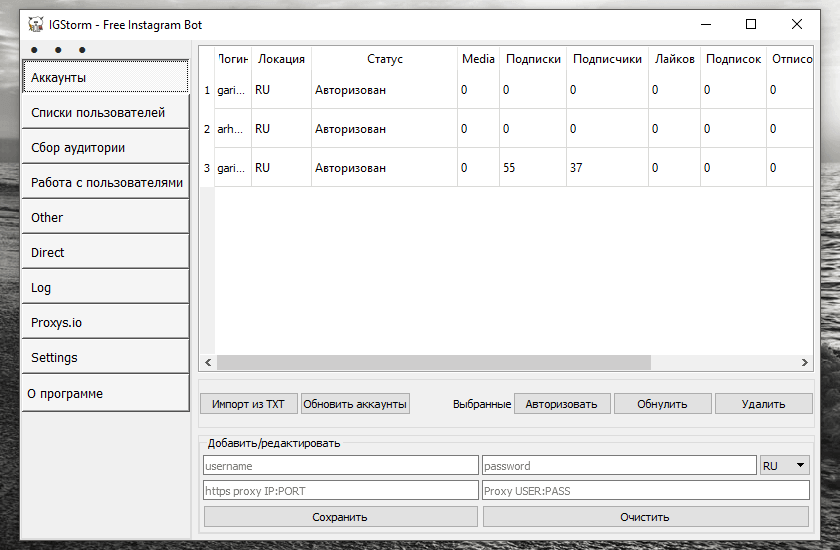Click the Подписок column header
The width and height of the screenshot is (840, 550).
click(733, 59)
